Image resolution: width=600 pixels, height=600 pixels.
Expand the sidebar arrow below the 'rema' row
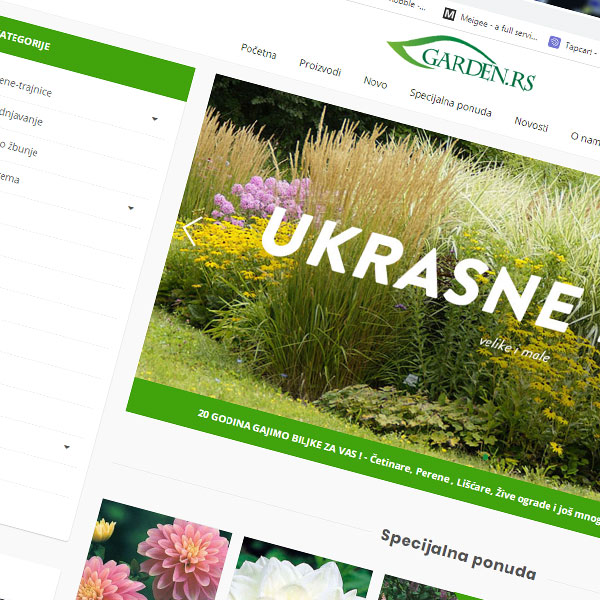coord(131,208)
